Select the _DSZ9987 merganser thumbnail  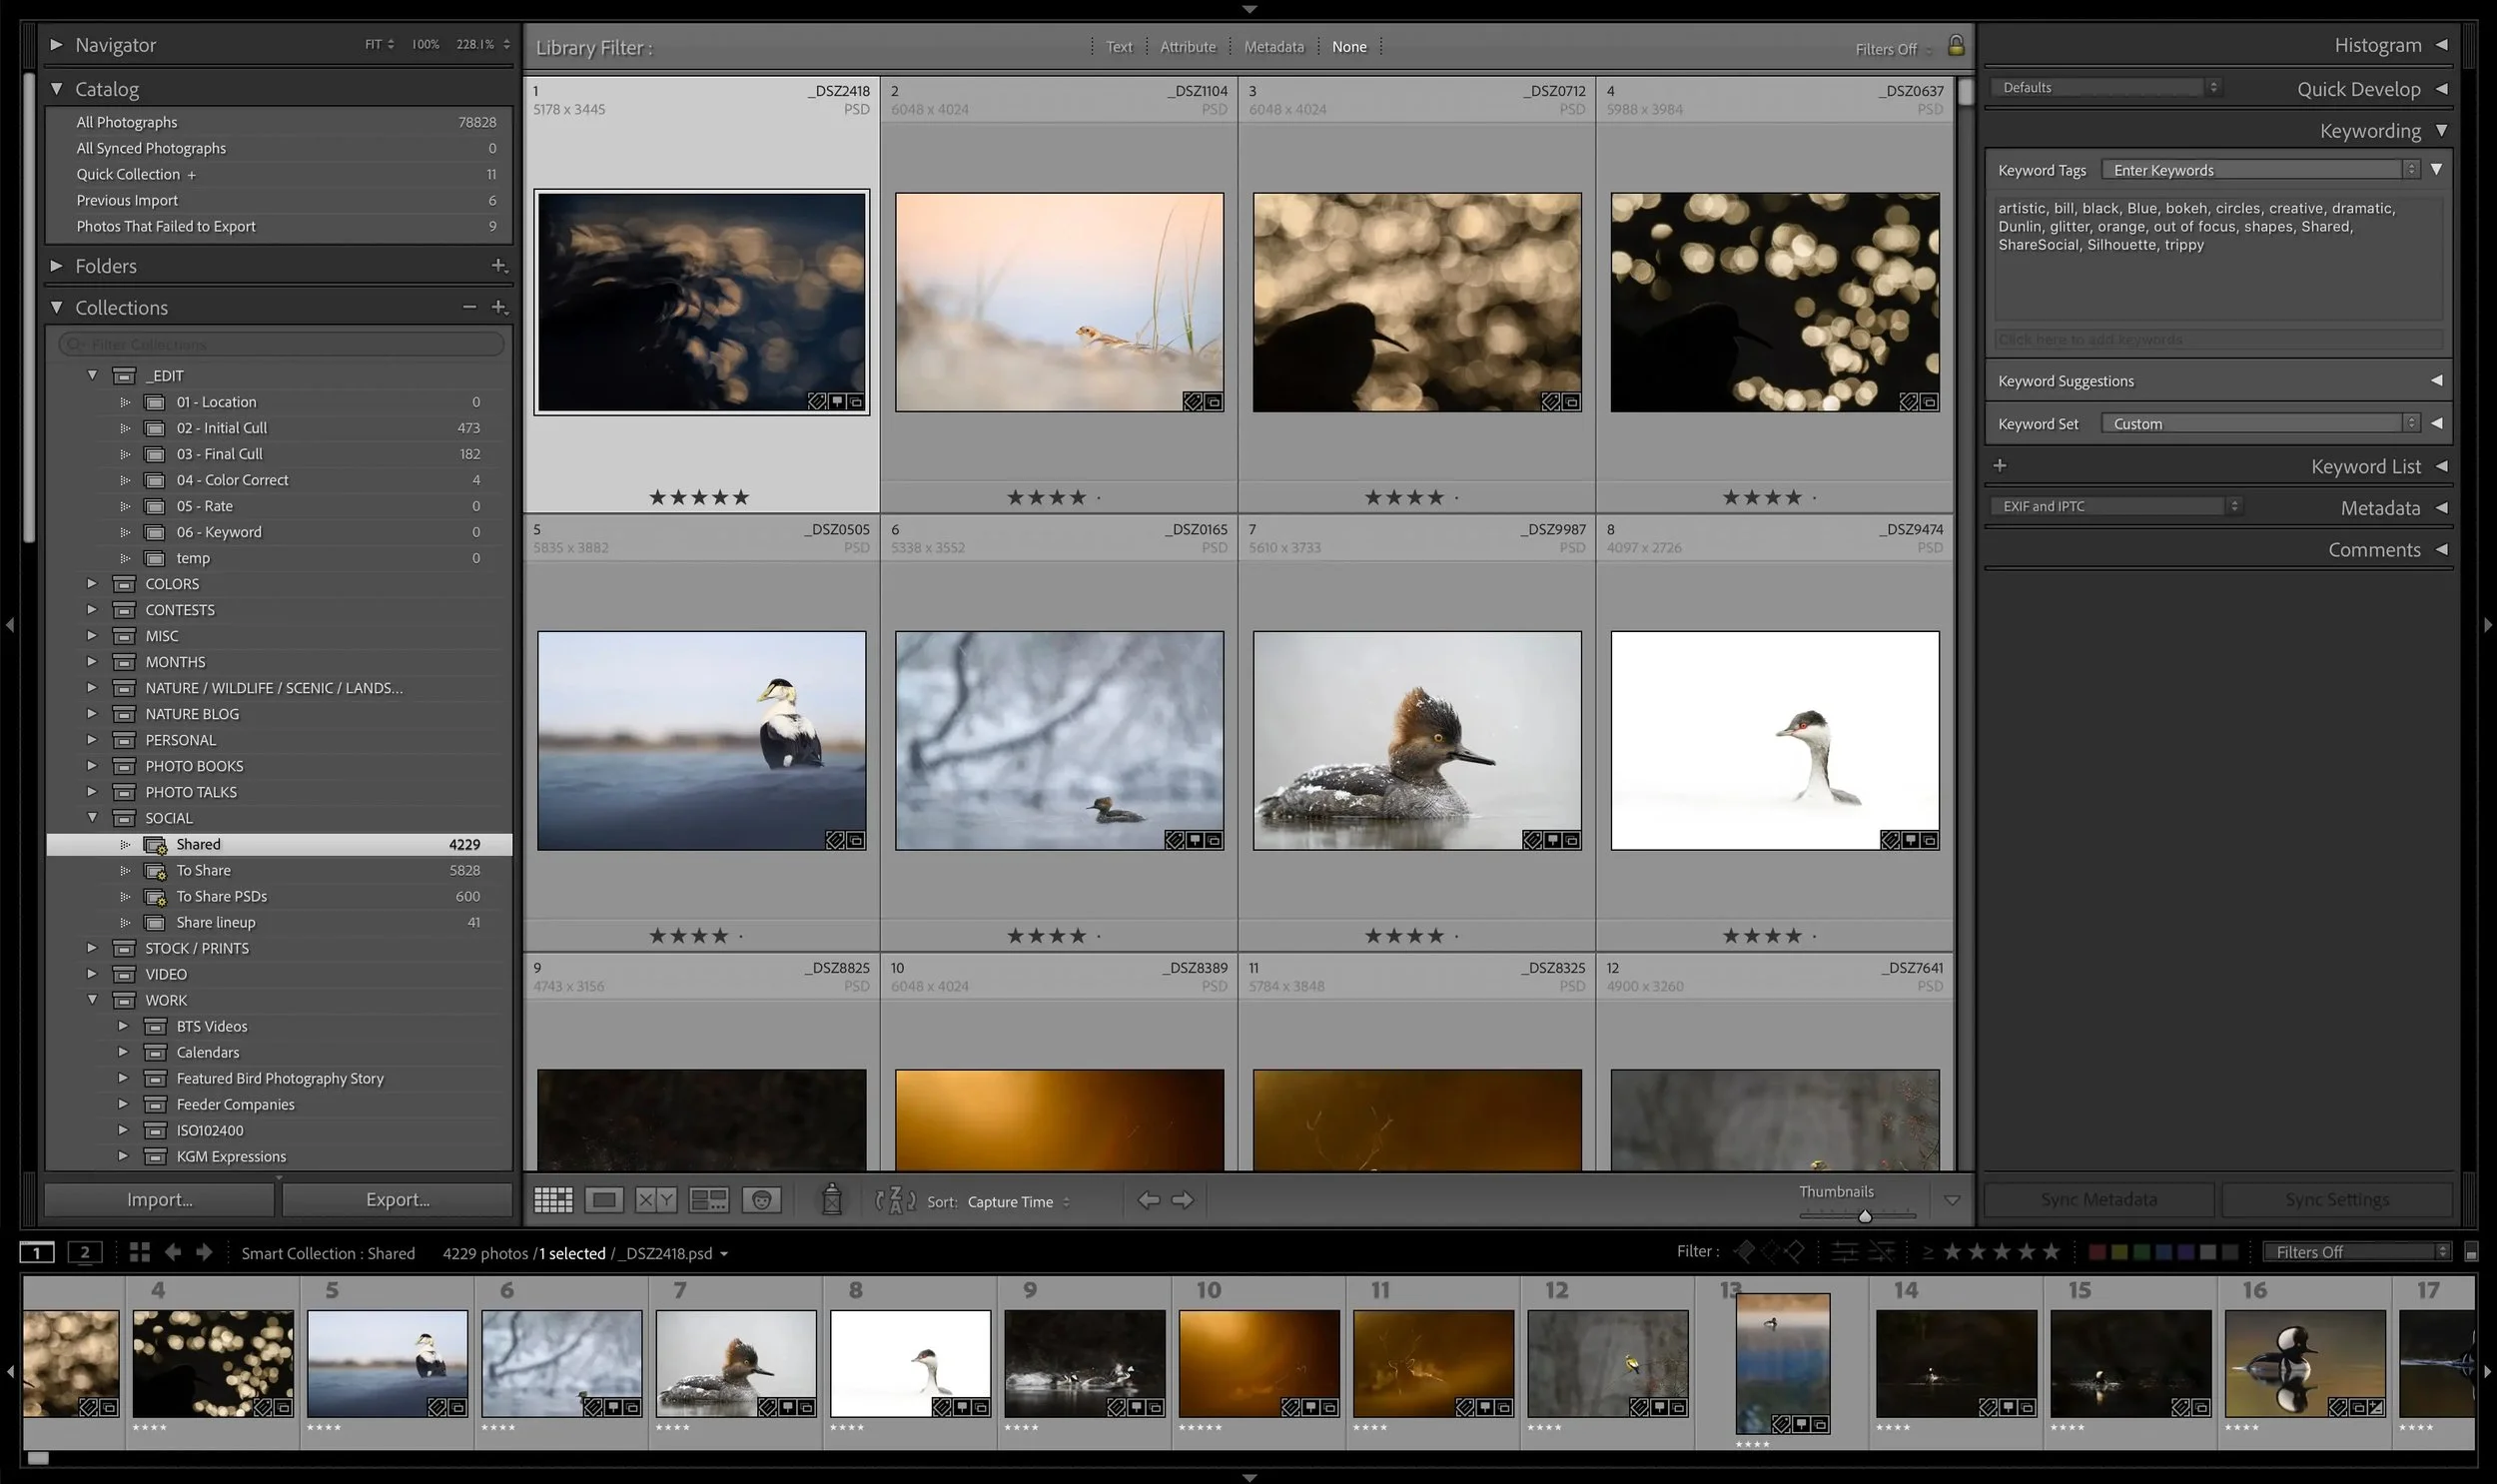(x=1416, y=740)
